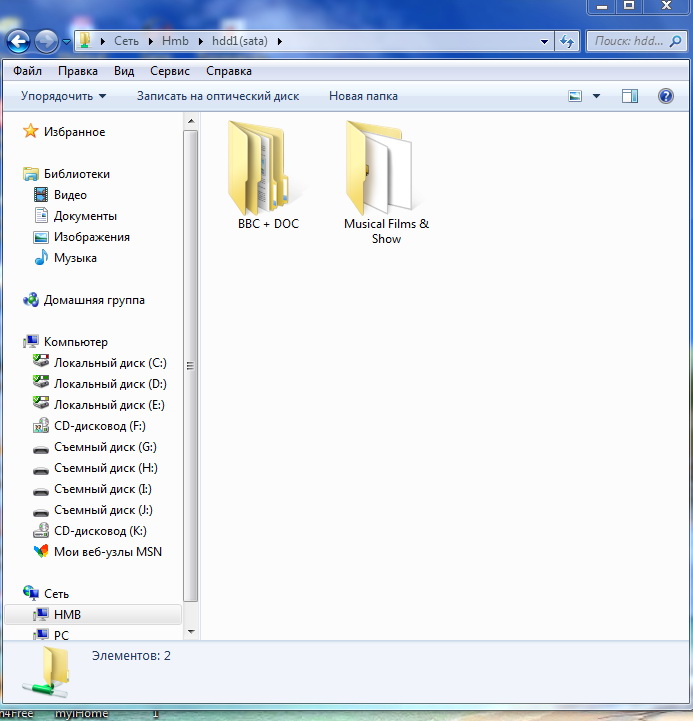Open the Справка menu
The height and width of the screenshot is (721, 693).
(x=229, y=71)
